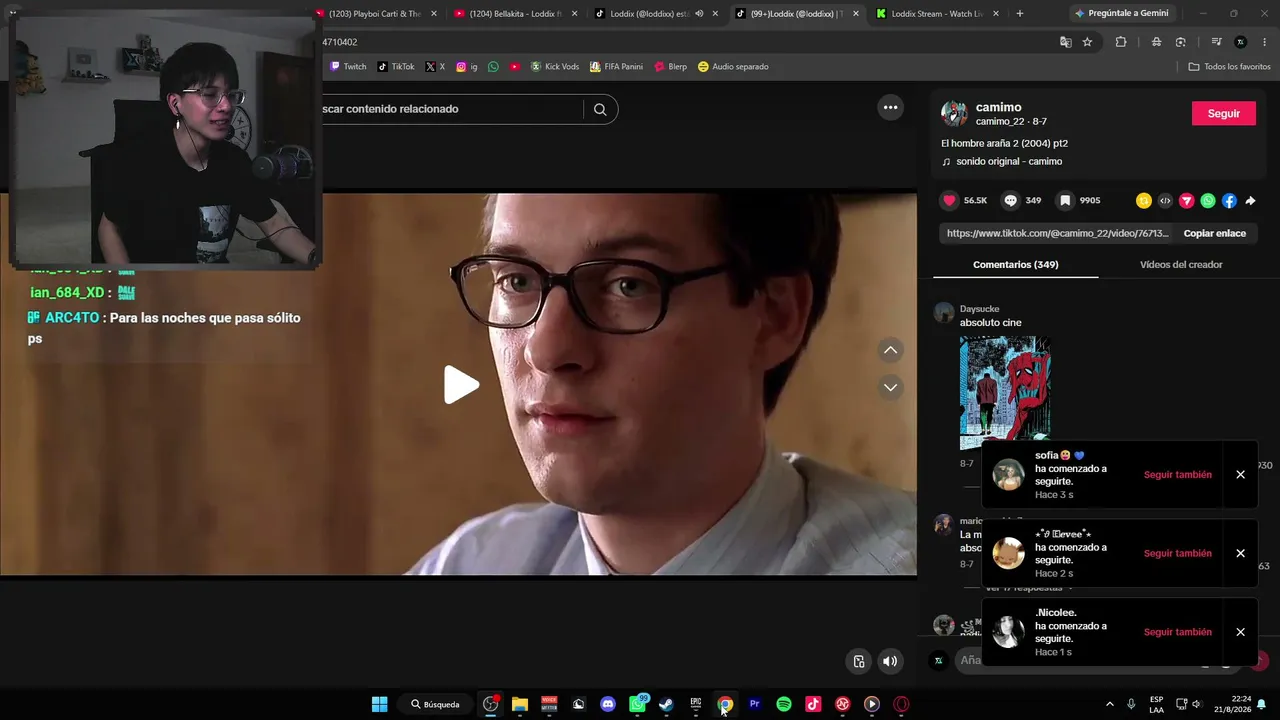The height and width of the screenshot is (720, 1280).
Task: Open WhatsApp from the taskbar
Action: tap(638, 704)
